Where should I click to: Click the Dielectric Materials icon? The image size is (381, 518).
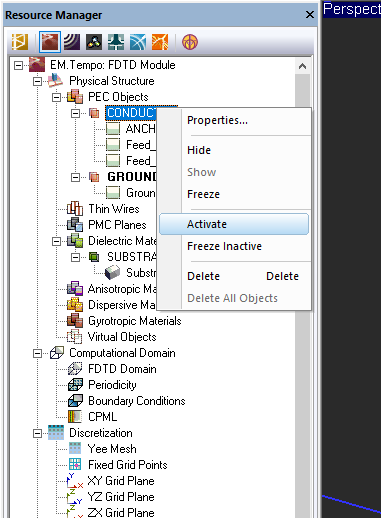click(75, 241)
